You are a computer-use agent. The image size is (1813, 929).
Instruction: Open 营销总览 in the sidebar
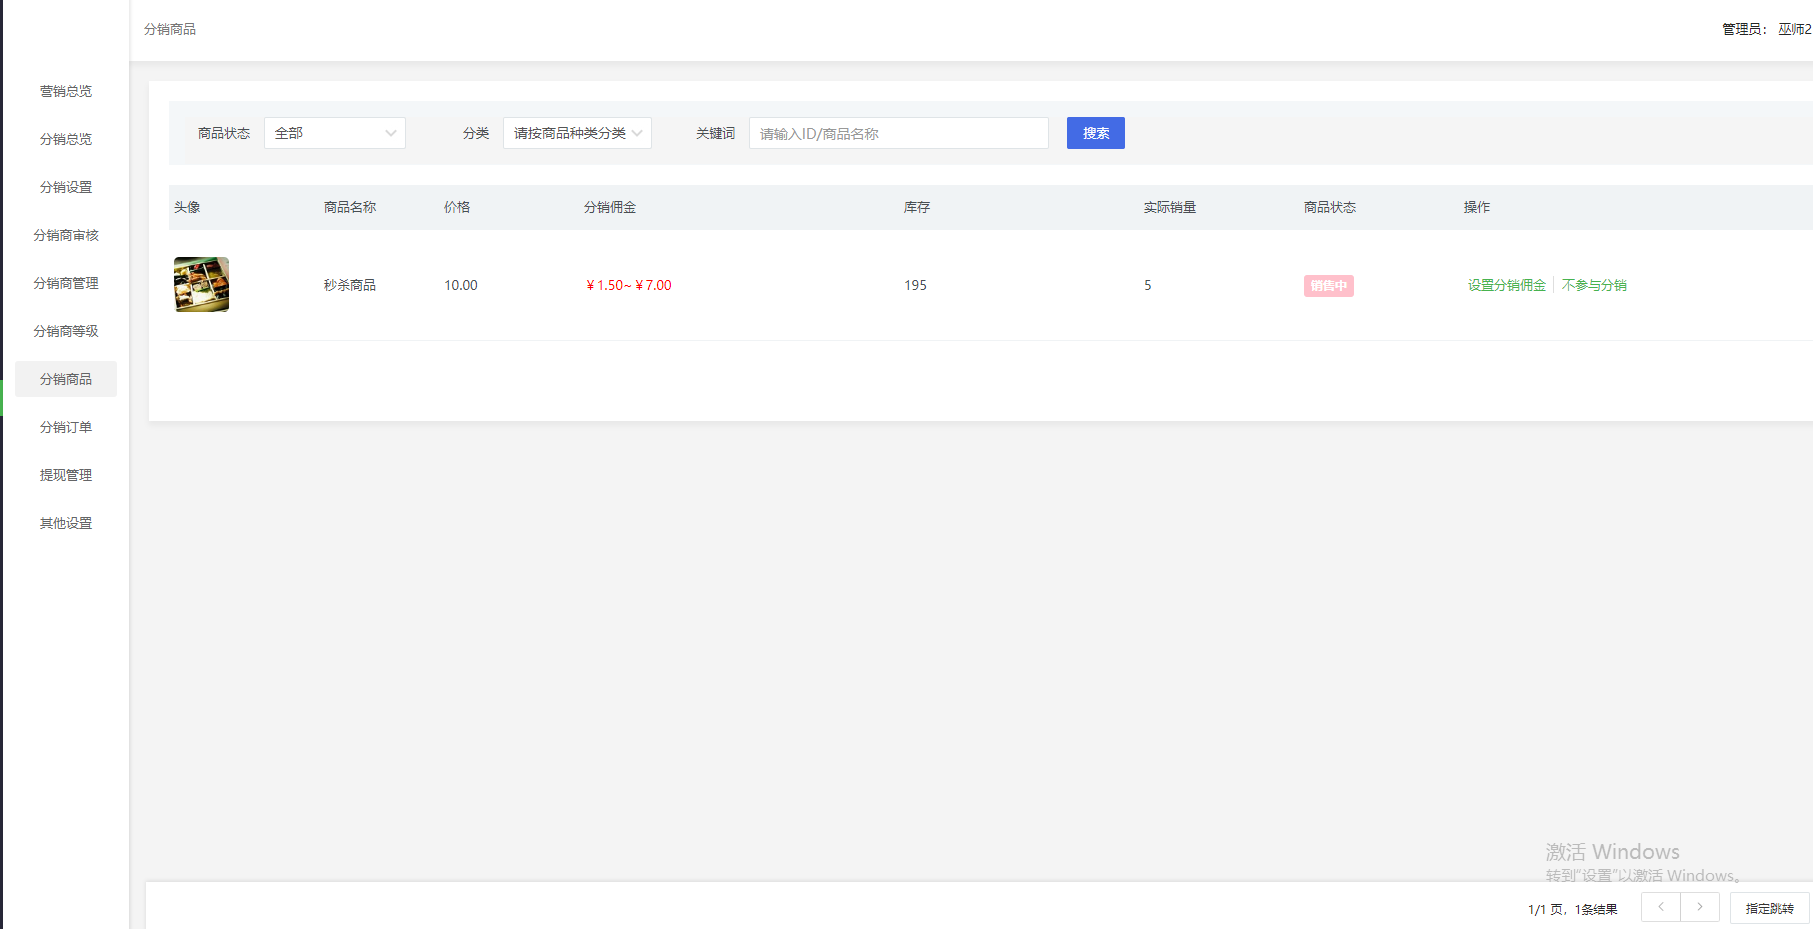(x=66, y=91)
